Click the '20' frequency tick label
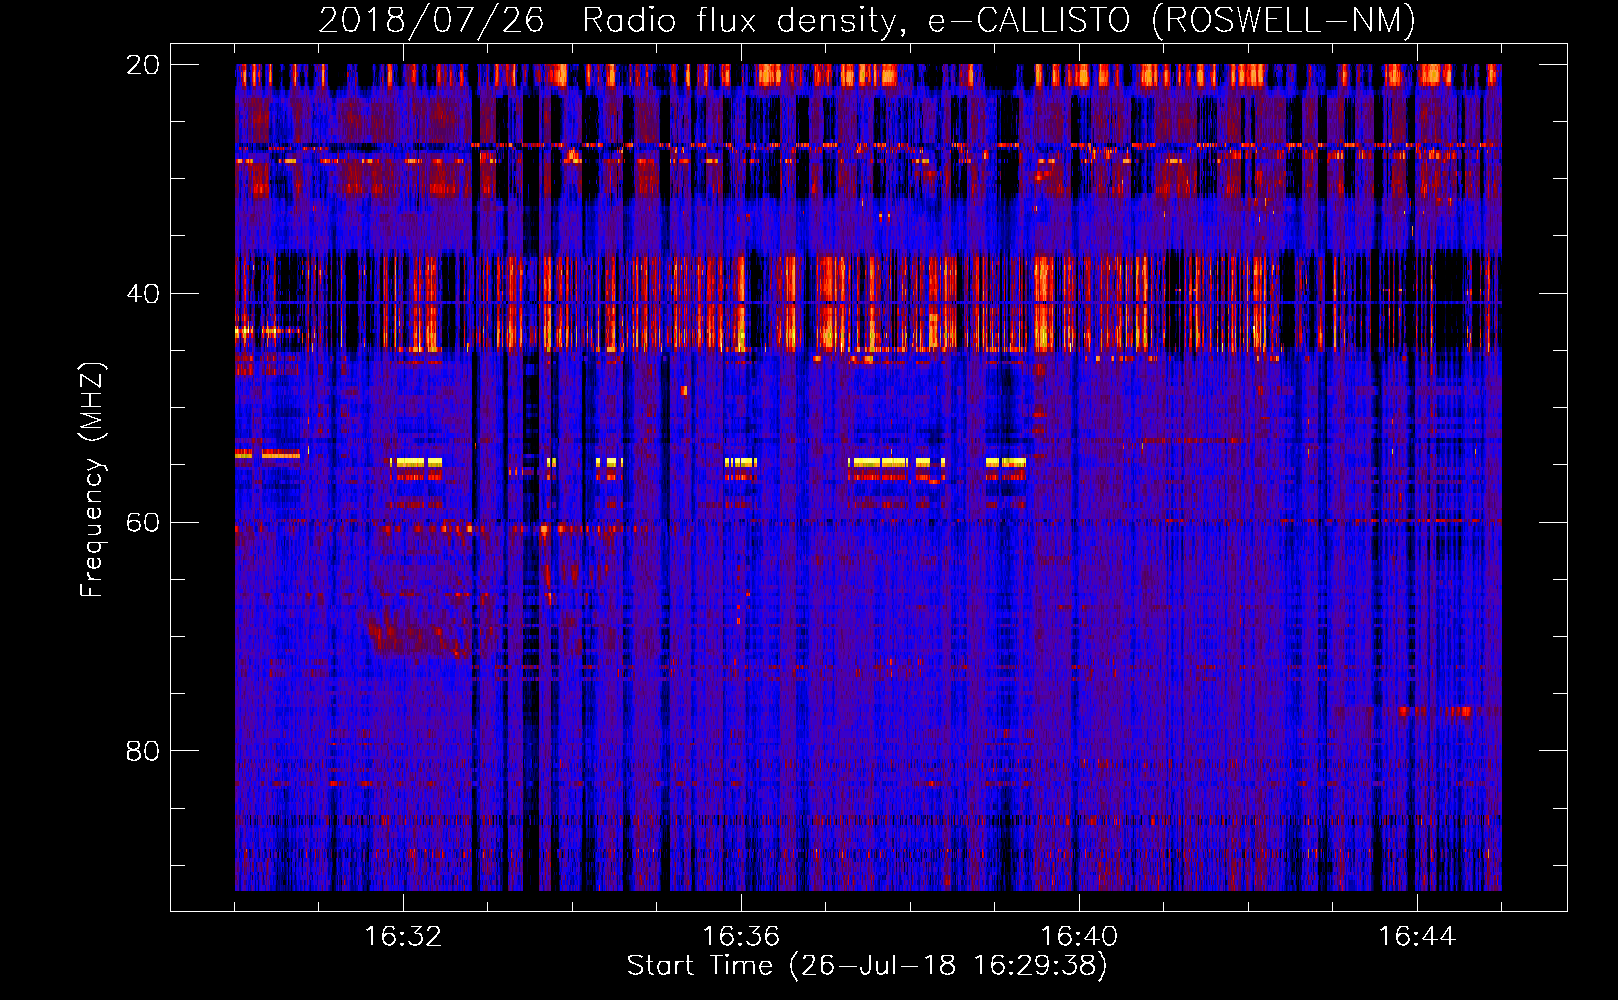Viewport: 1618px width, 1000px height. [x=143, y=65]
